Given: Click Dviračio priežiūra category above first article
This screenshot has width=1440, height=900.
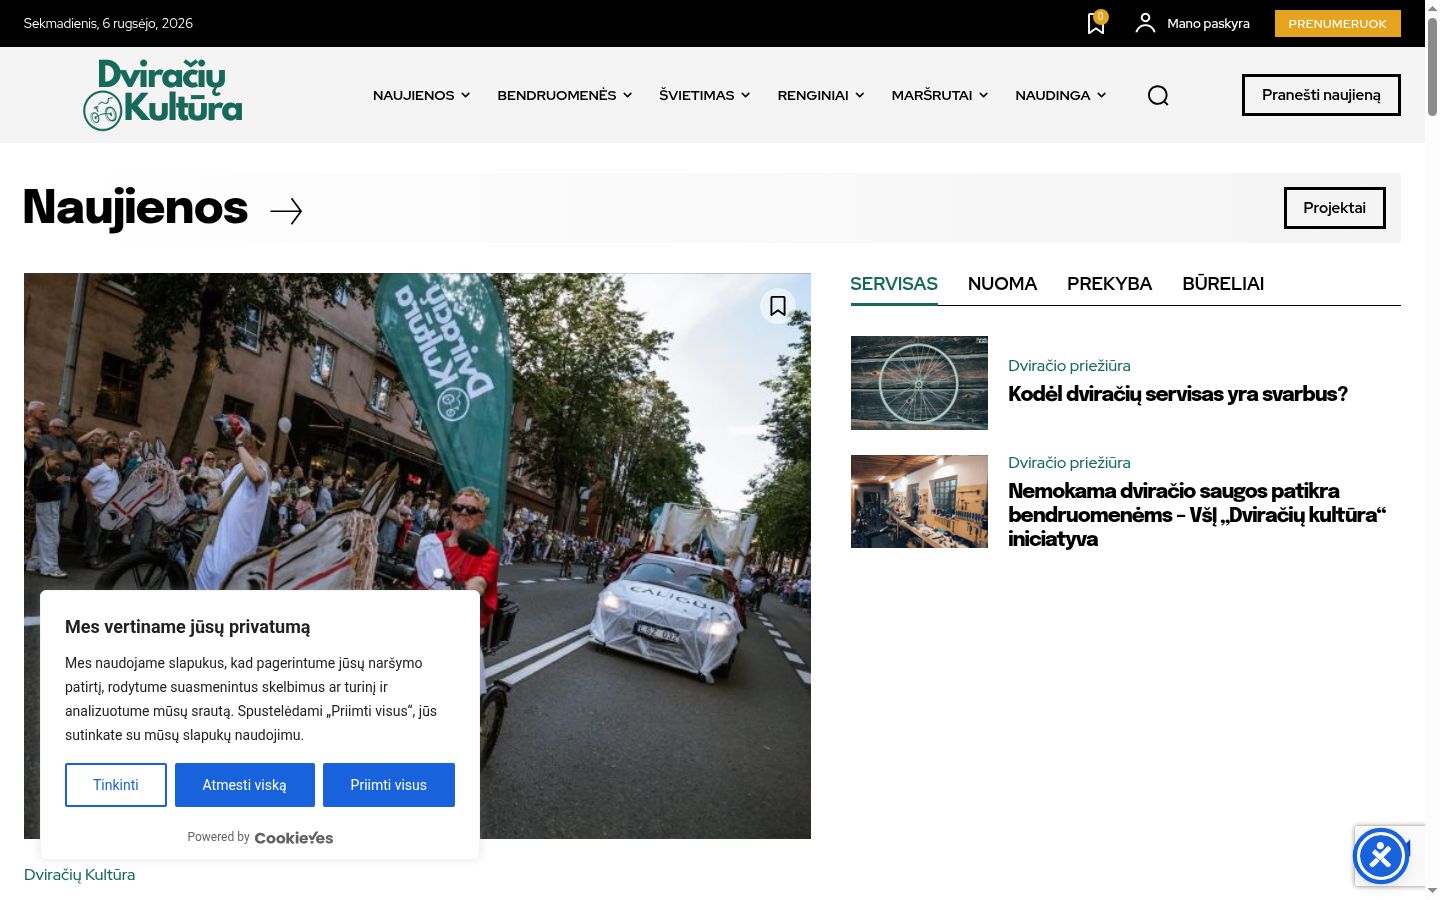Looking at the screenshot, I should coord(1069,366).
